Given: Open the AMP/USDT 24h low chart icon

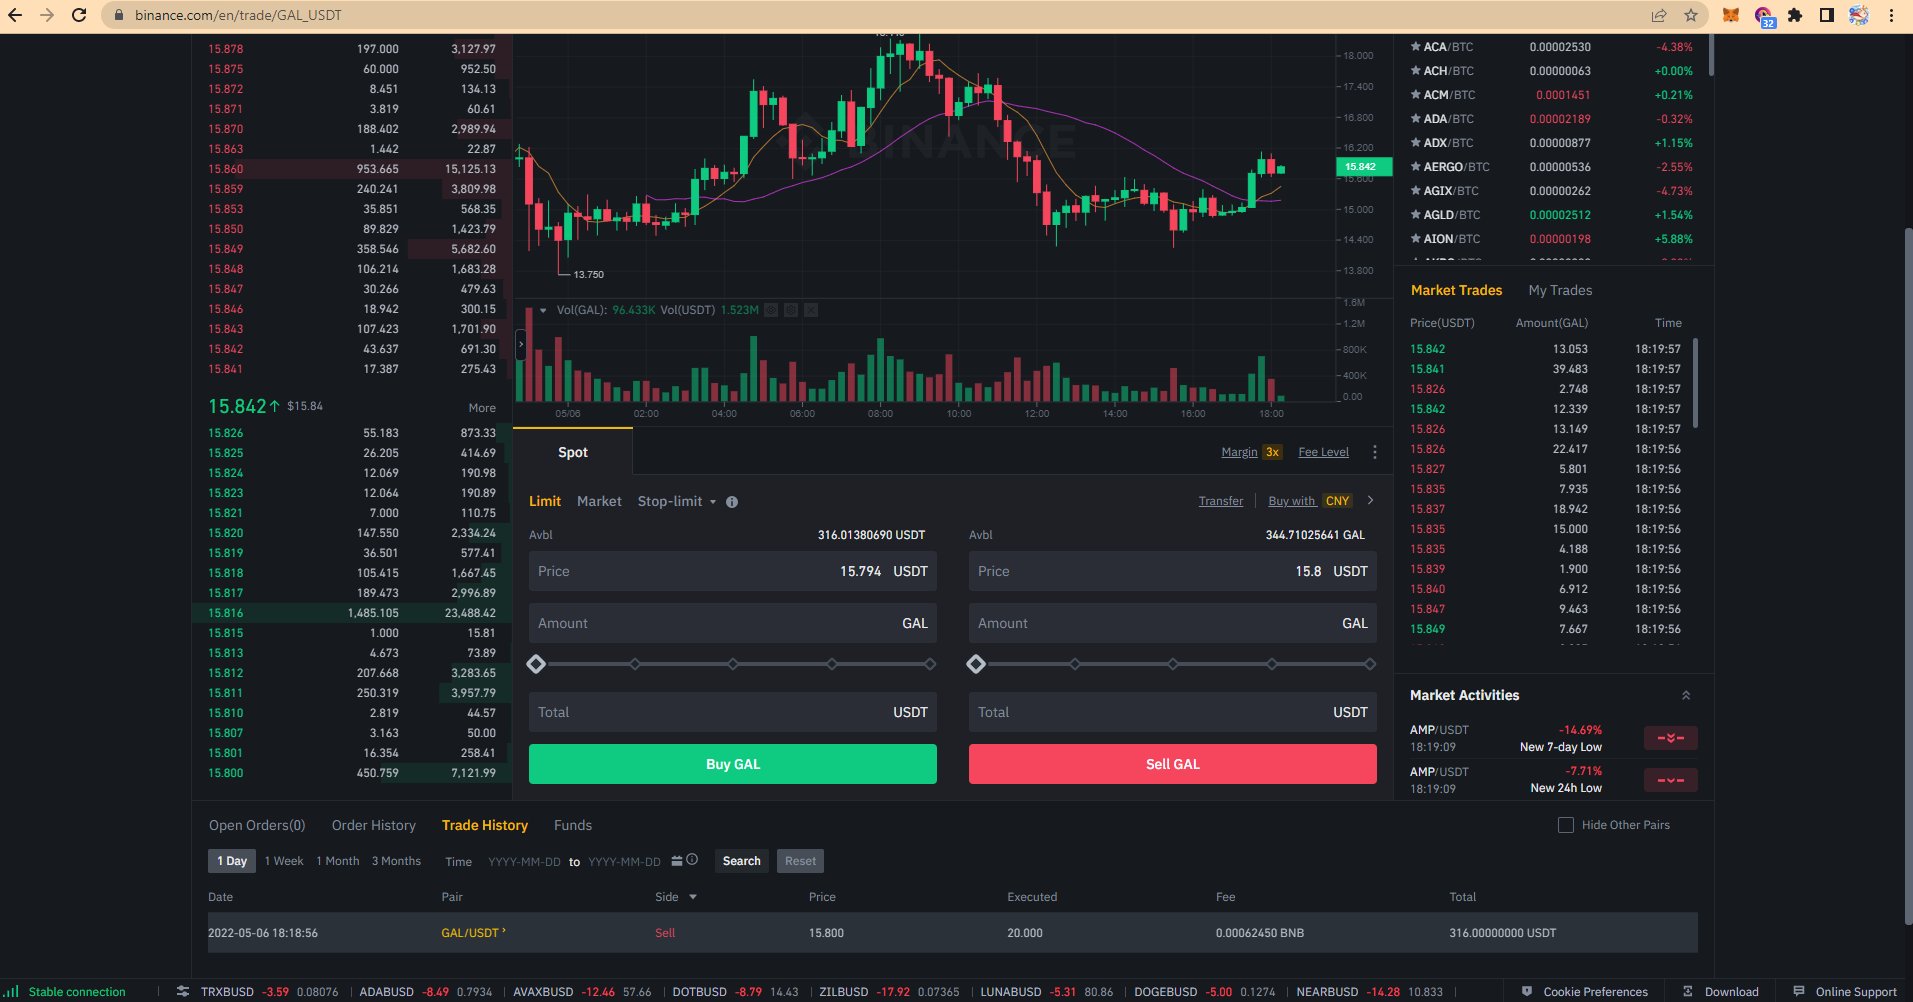Looking at the screenshot, I should point(1670,779).
